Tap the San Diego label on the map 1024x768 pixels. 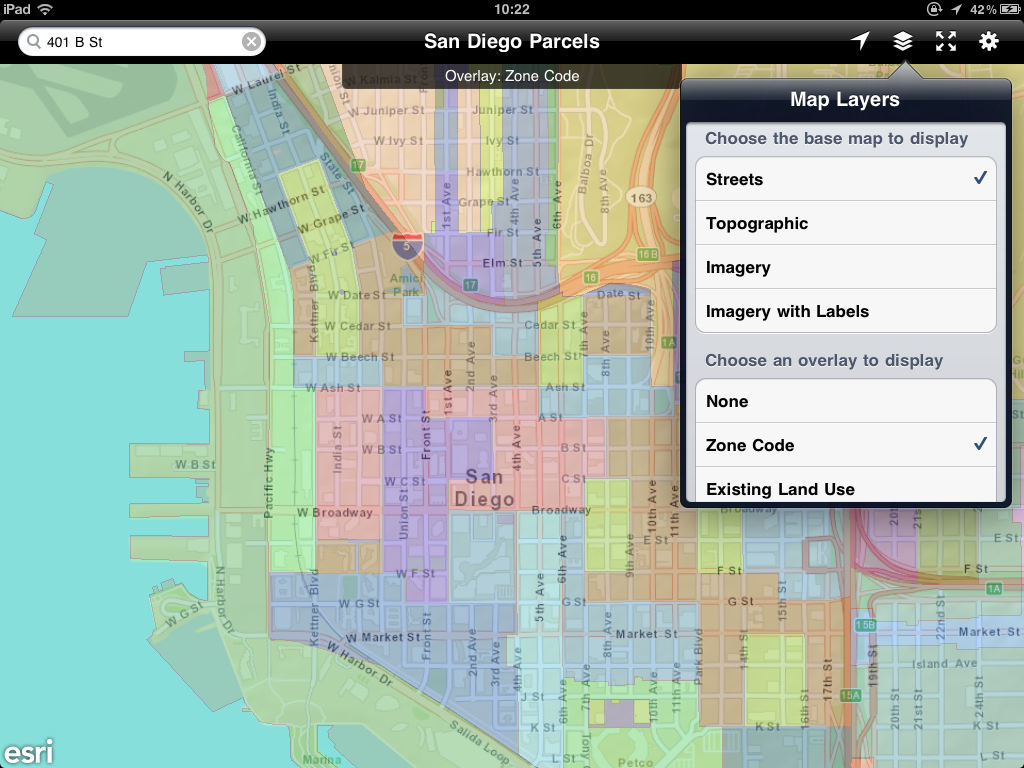coord(484,488)
